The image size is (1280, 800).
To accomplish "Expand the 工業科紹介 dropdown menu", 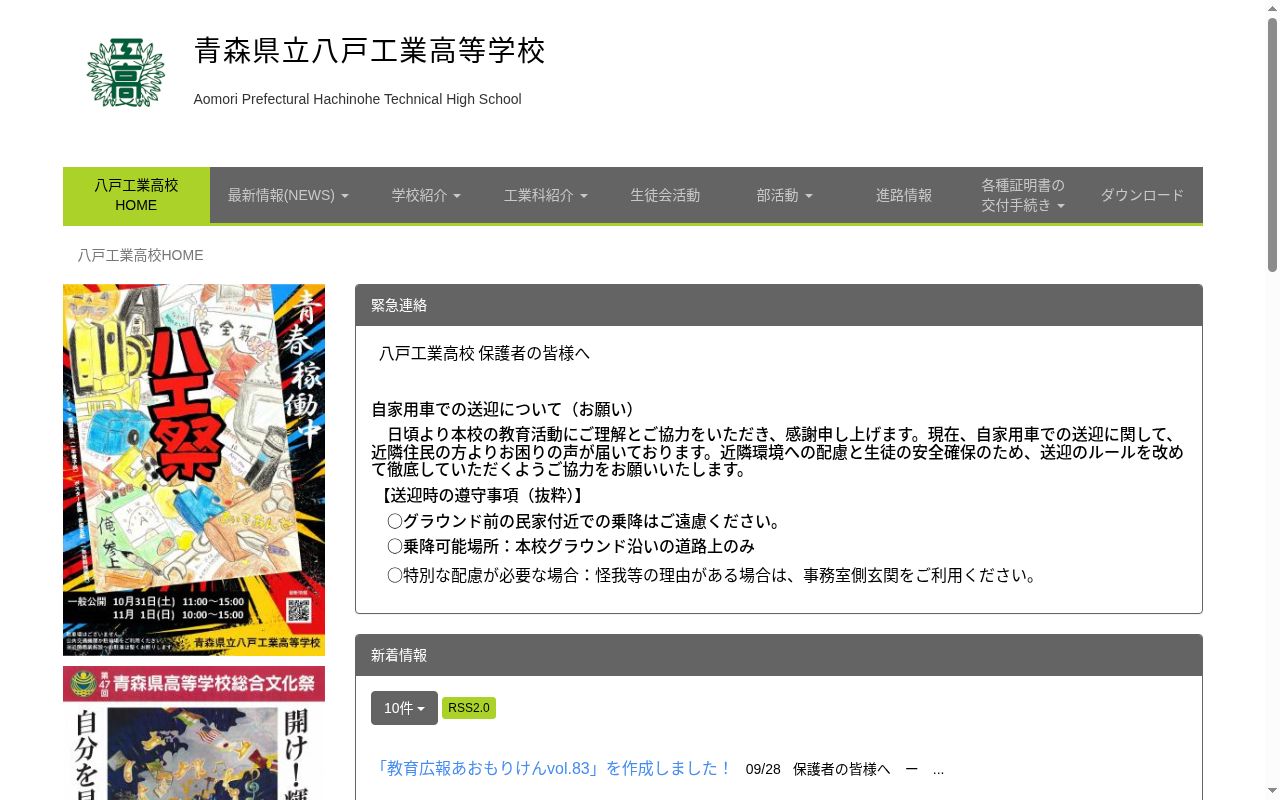I will [545, 195].
